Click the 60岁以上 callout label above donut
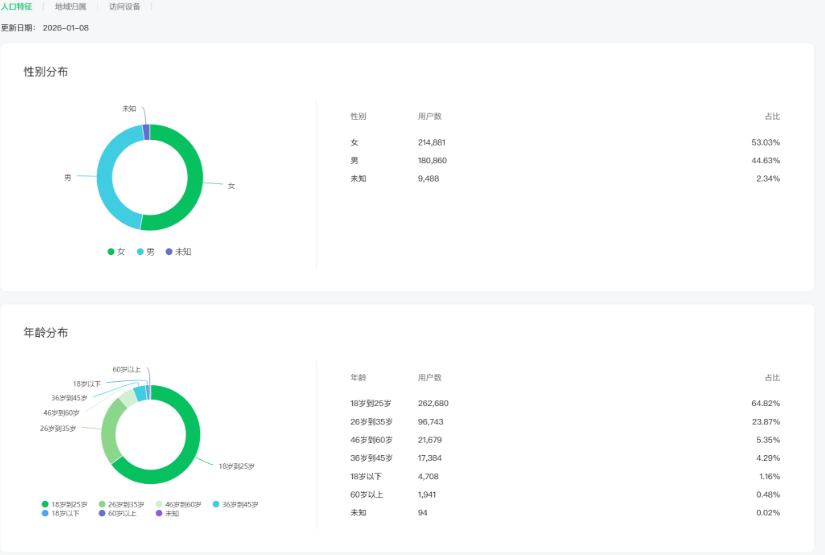The image size is (825, 555). coord(126,369)
